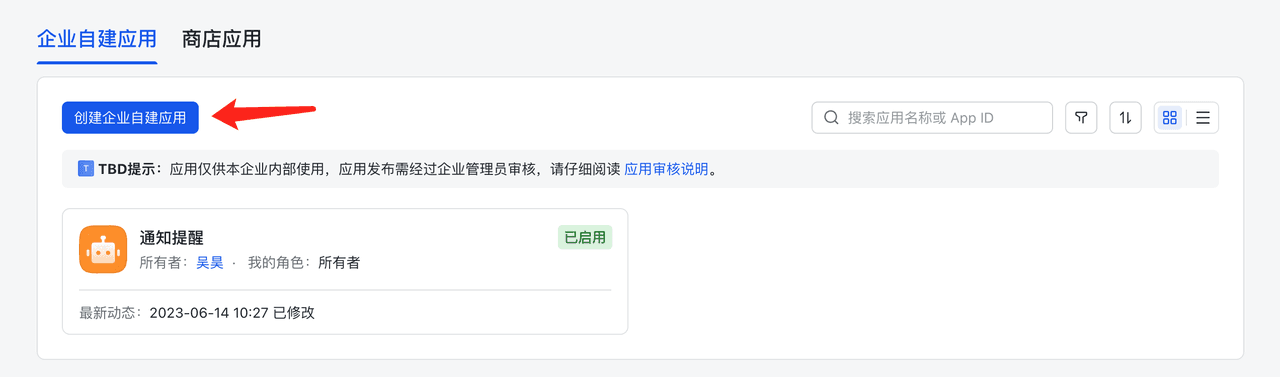Click the orange robot app icon
This screenshot has width=1280, height=377.
click(x=103, y=249)
